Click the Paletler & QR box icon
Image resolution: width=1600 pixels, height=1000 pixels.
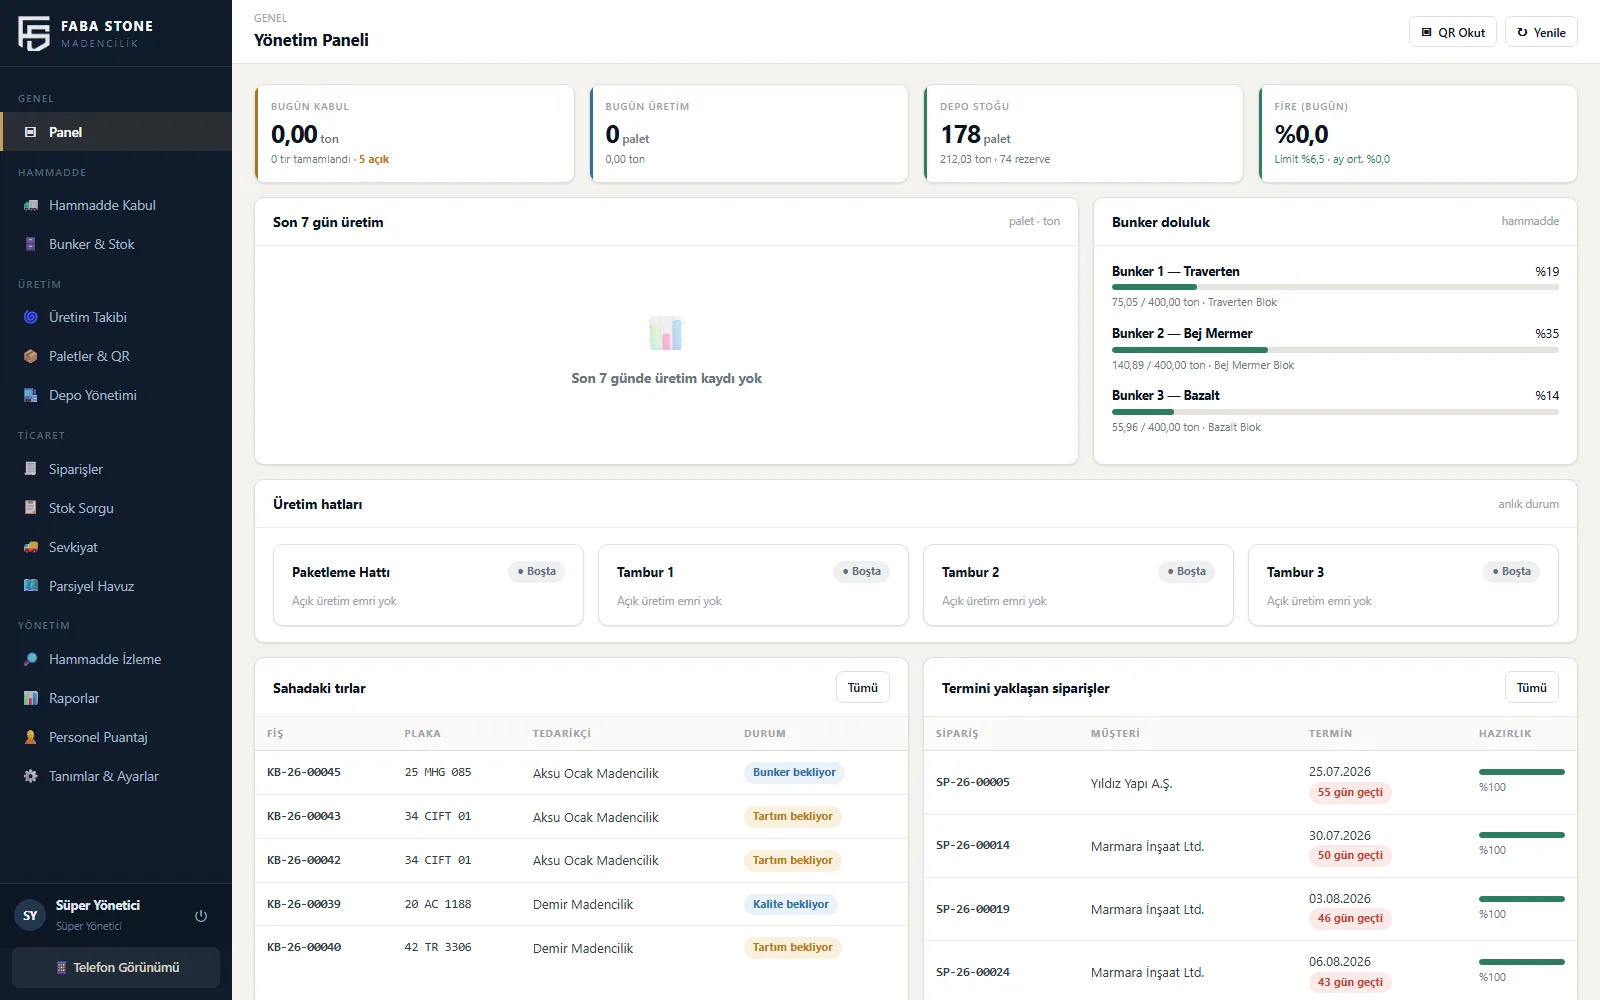(31, 356)
